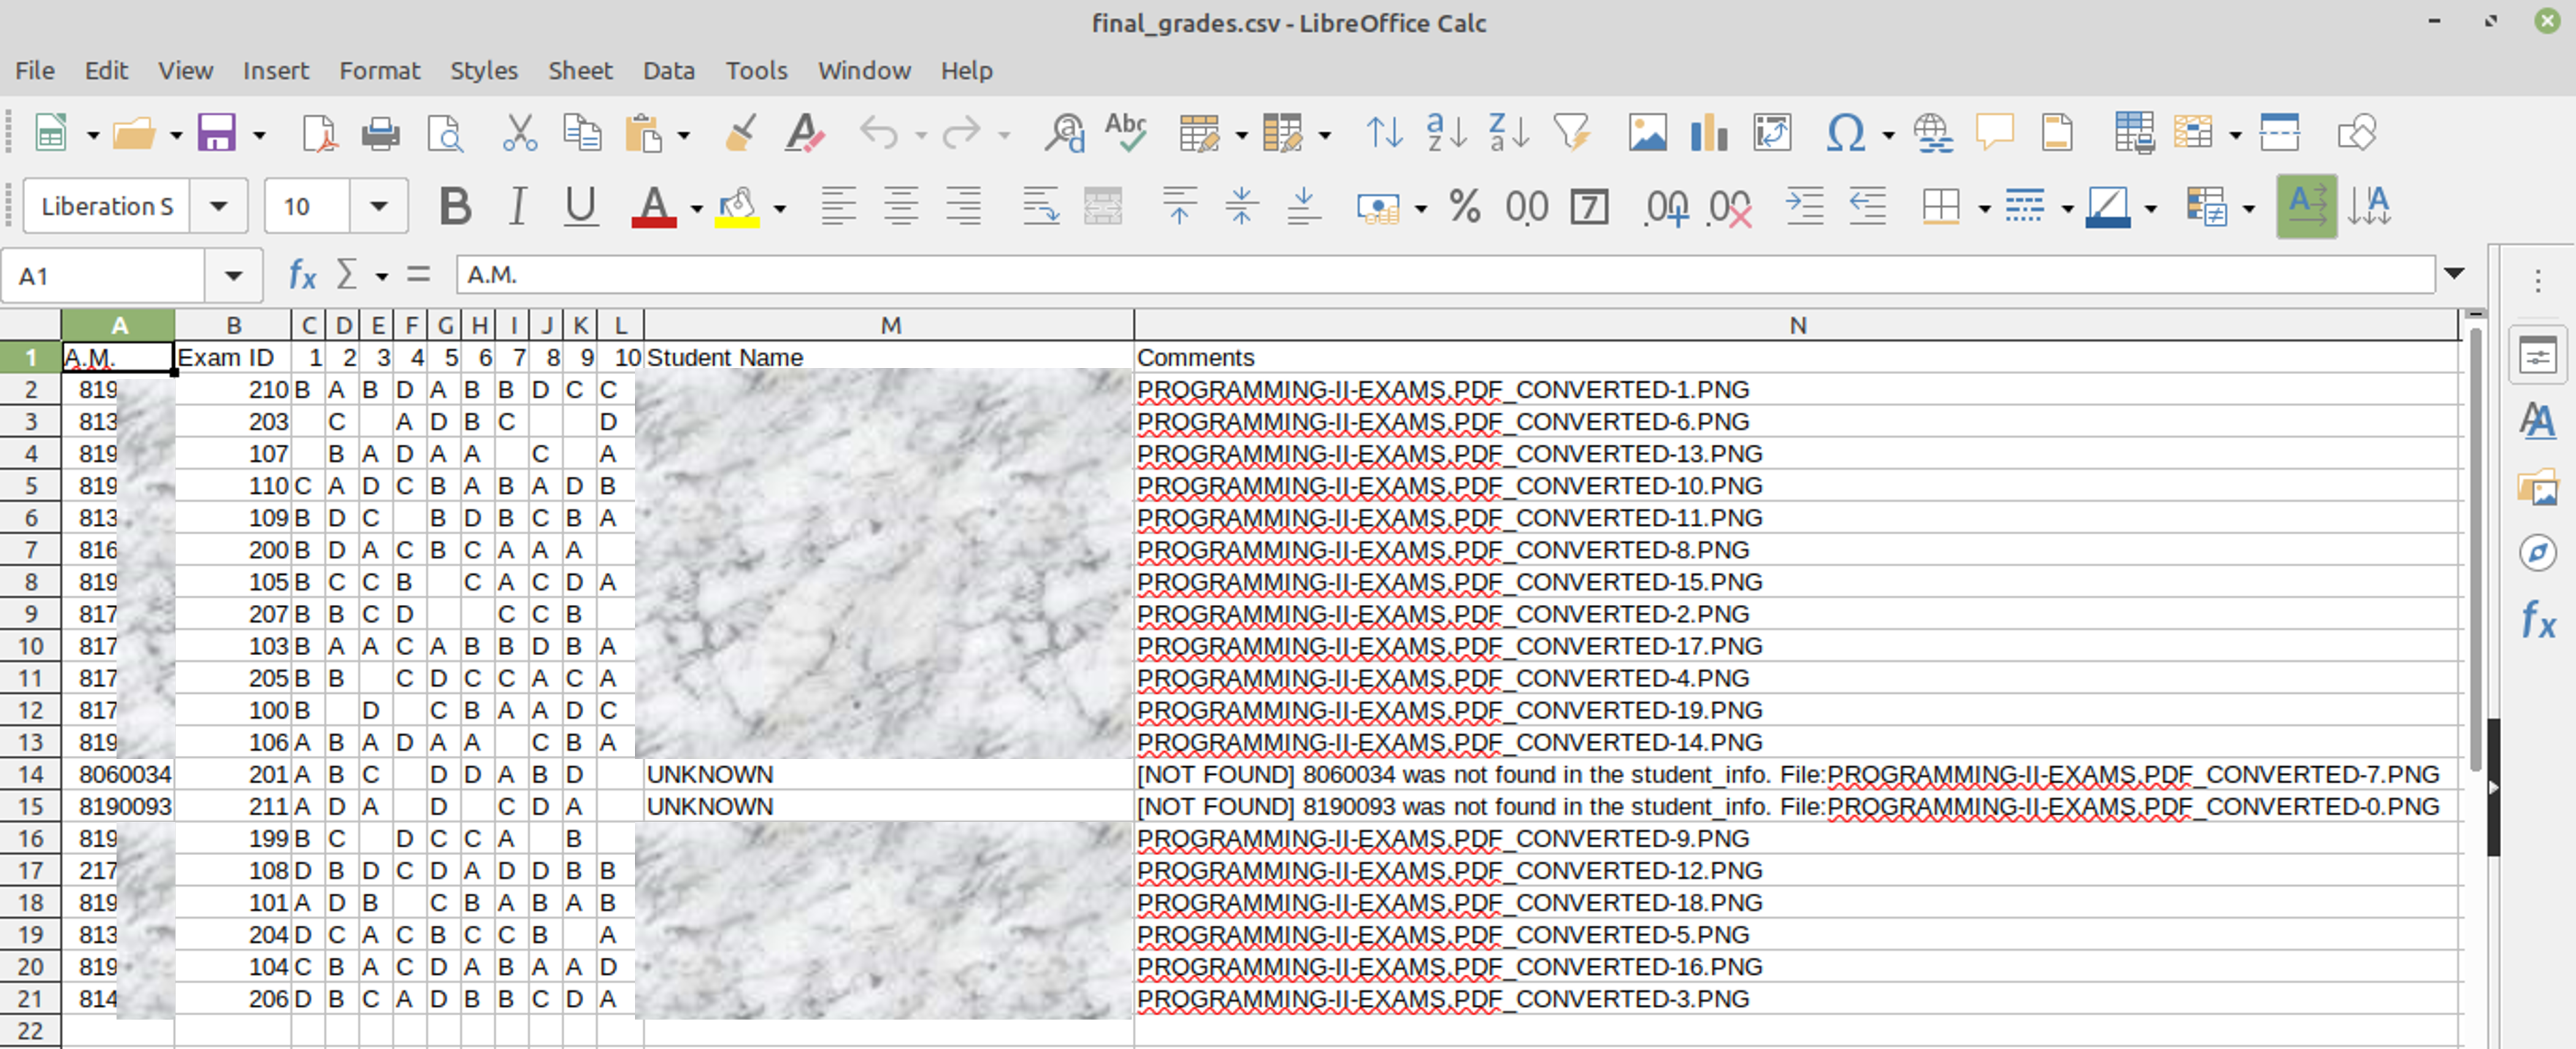Screen dimensions: 2576x1049
Task: Toggle Italic formatting
Action: point(517,207)
